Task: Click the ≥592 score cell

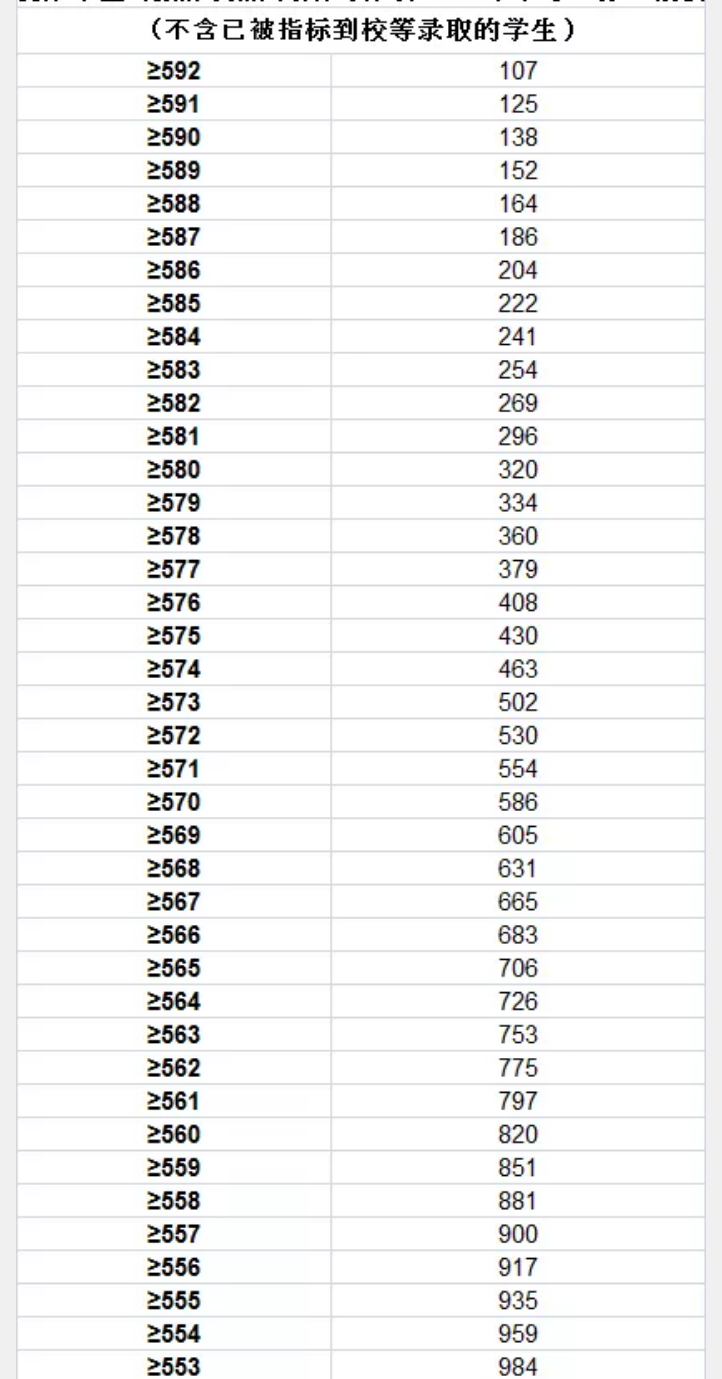Action: click(x=174, y=71)
